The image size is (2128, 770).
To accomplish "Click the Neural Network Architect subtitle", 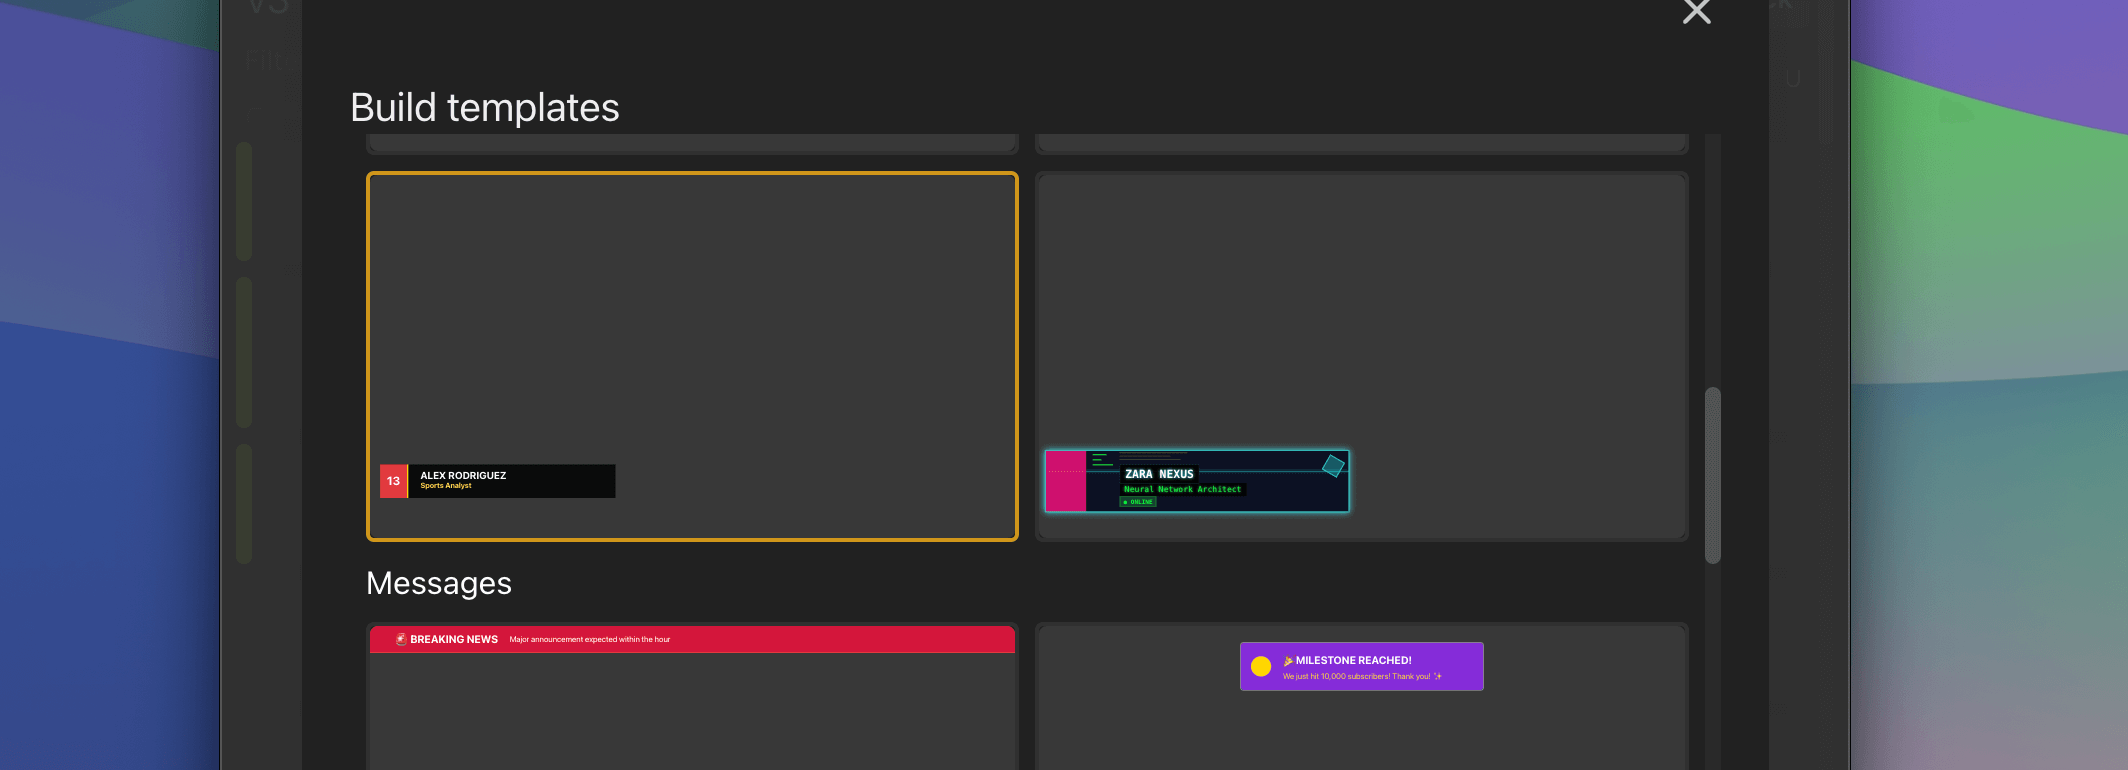I will pos(1182,489).
